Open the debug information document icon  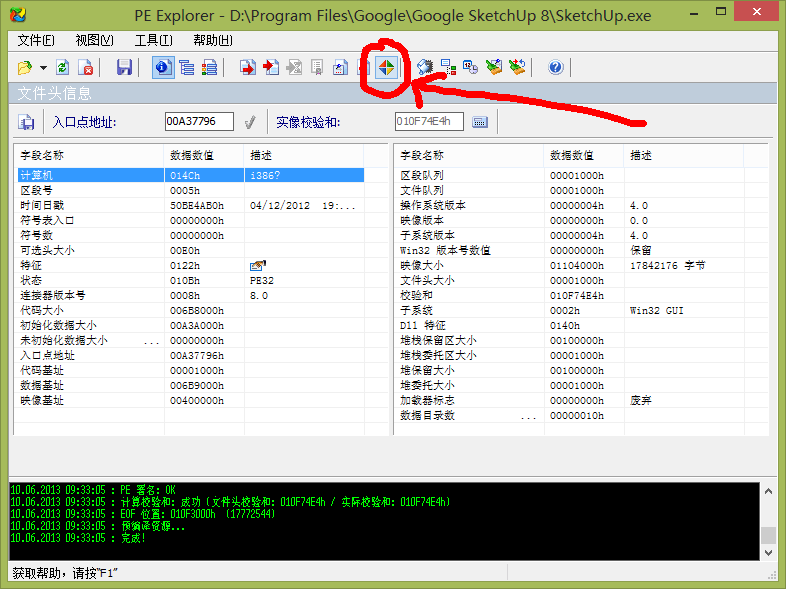coord(340,67)
